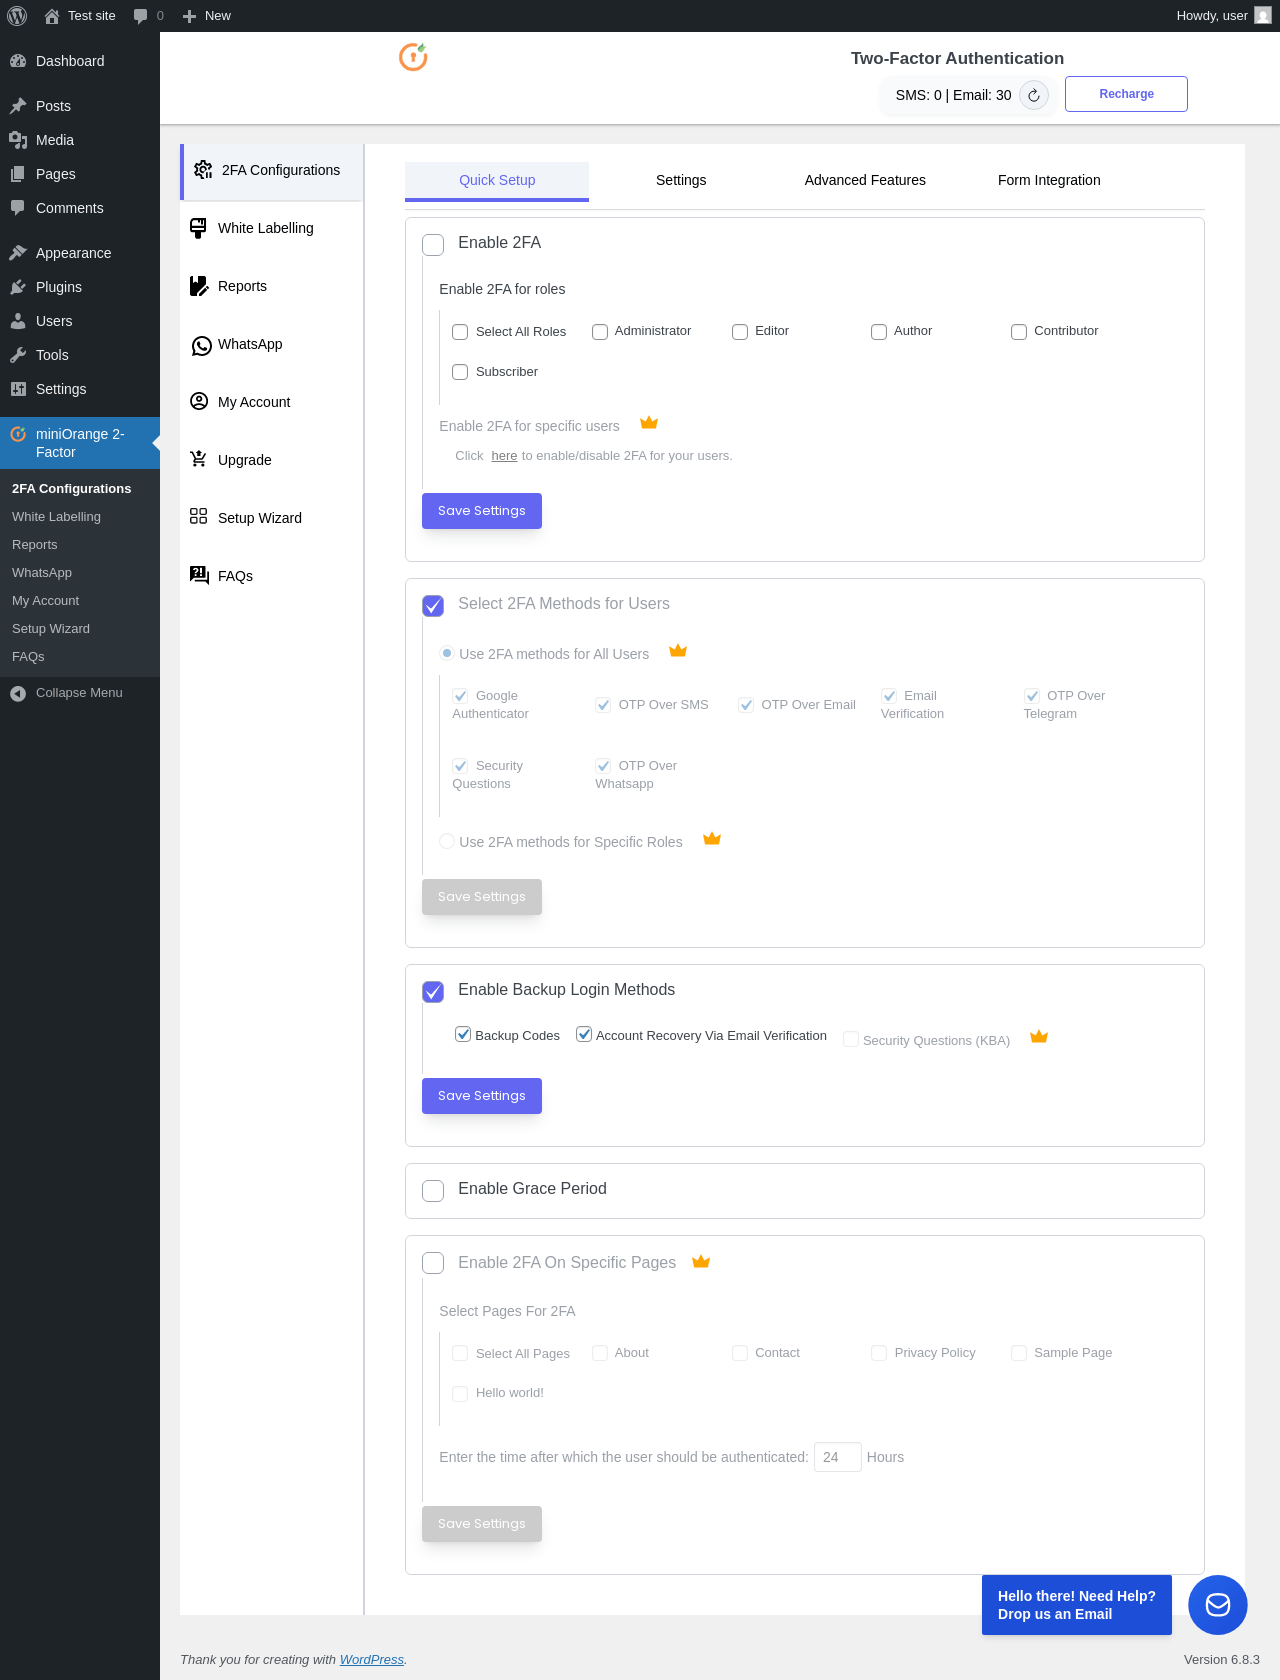1280x1680 pixels.
Task: Click the New plus icon
Action: pyautogui.click(x=189, y=16)
